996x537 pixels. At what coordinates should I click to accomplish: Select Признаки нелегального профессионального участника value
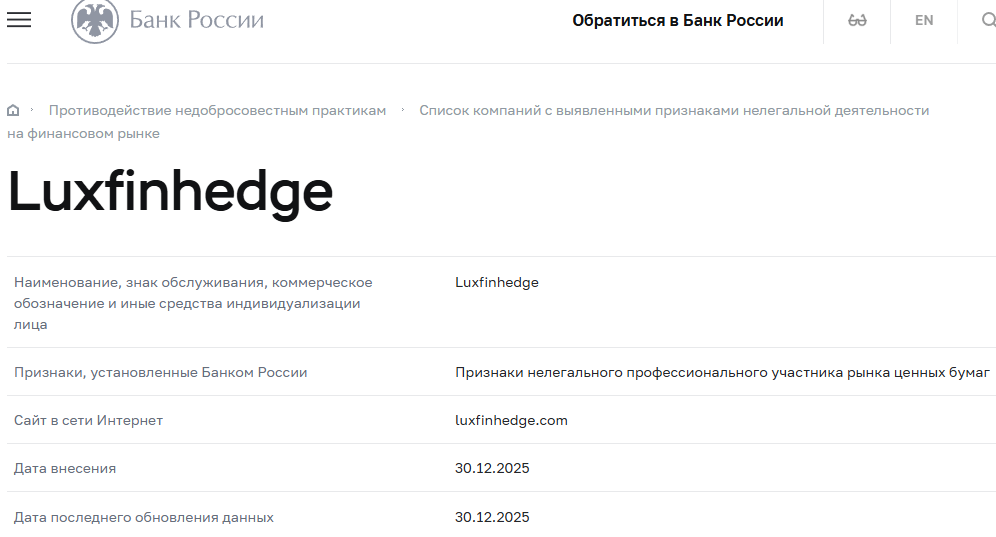(722, 372)
